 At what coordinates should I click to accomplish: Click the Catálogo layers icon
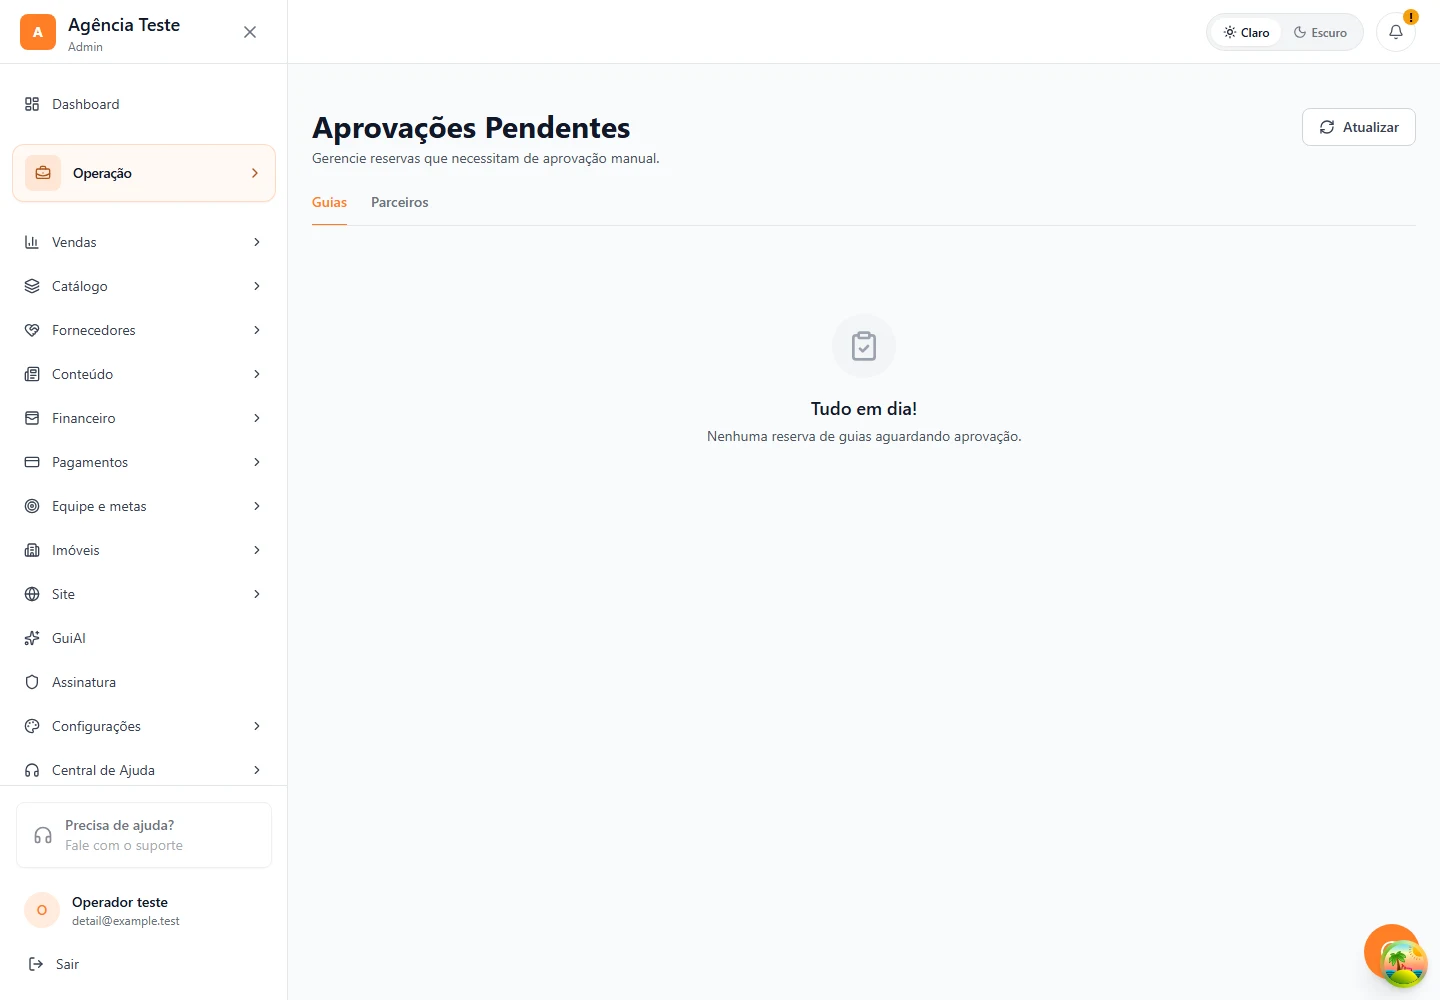click(x=32, y=286)
